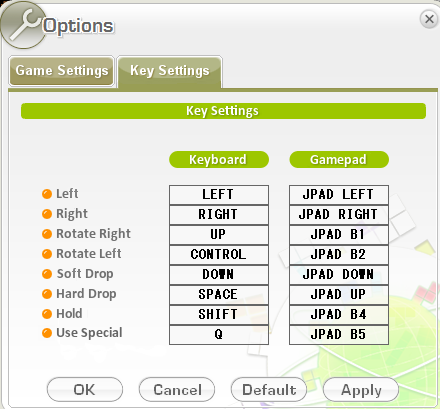Select the JPAD RIGHT gamepad field
Image resolution: width=440 pixels, height=409 pixels.
tap(339, 215)
